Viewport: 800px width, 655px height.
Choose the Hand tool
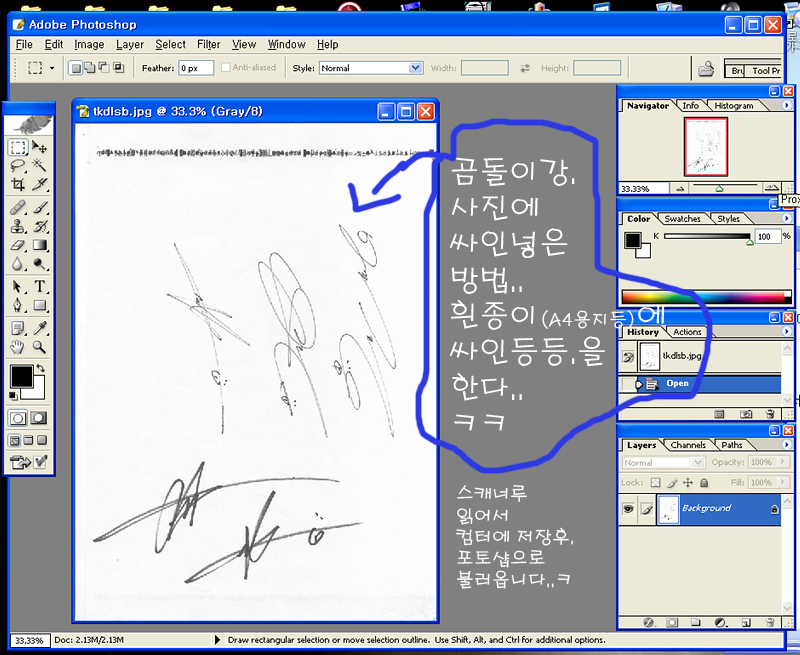click(18, 347)
